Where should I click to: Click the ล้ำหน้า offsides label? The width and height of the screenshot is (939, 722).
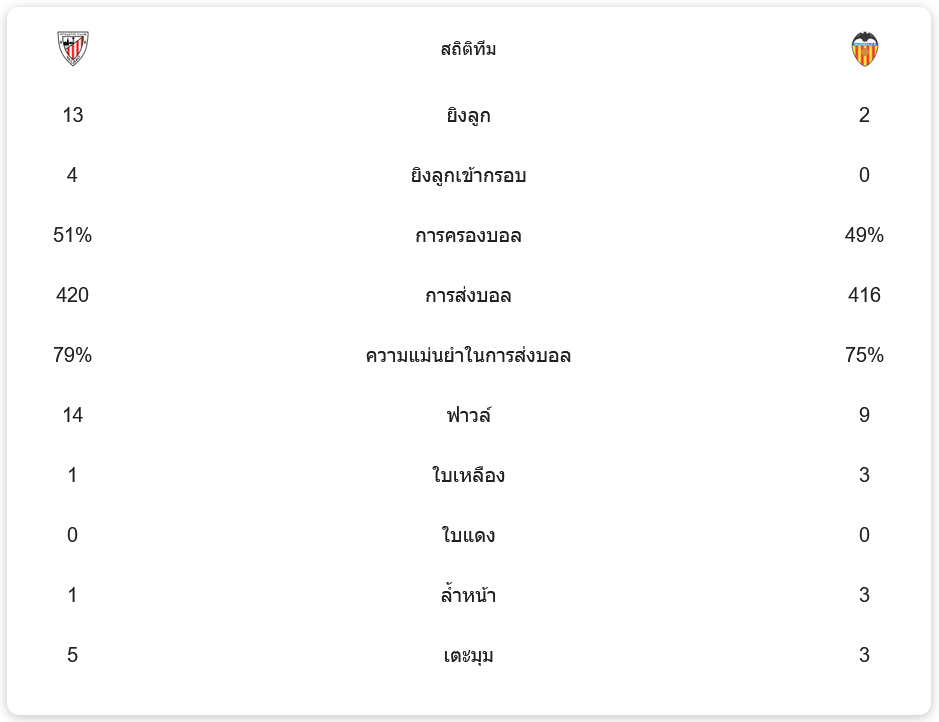click(468, 596)
